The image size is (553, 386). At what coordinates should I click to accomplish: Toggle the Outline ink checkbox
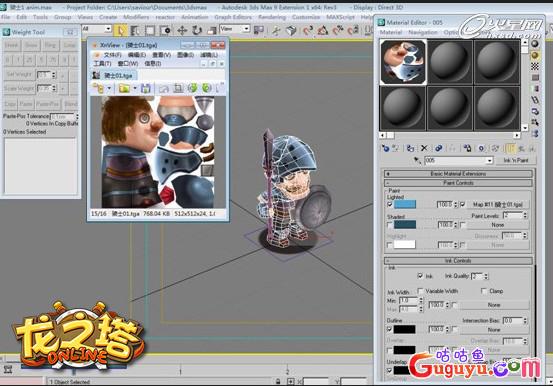tap(390, 329)
